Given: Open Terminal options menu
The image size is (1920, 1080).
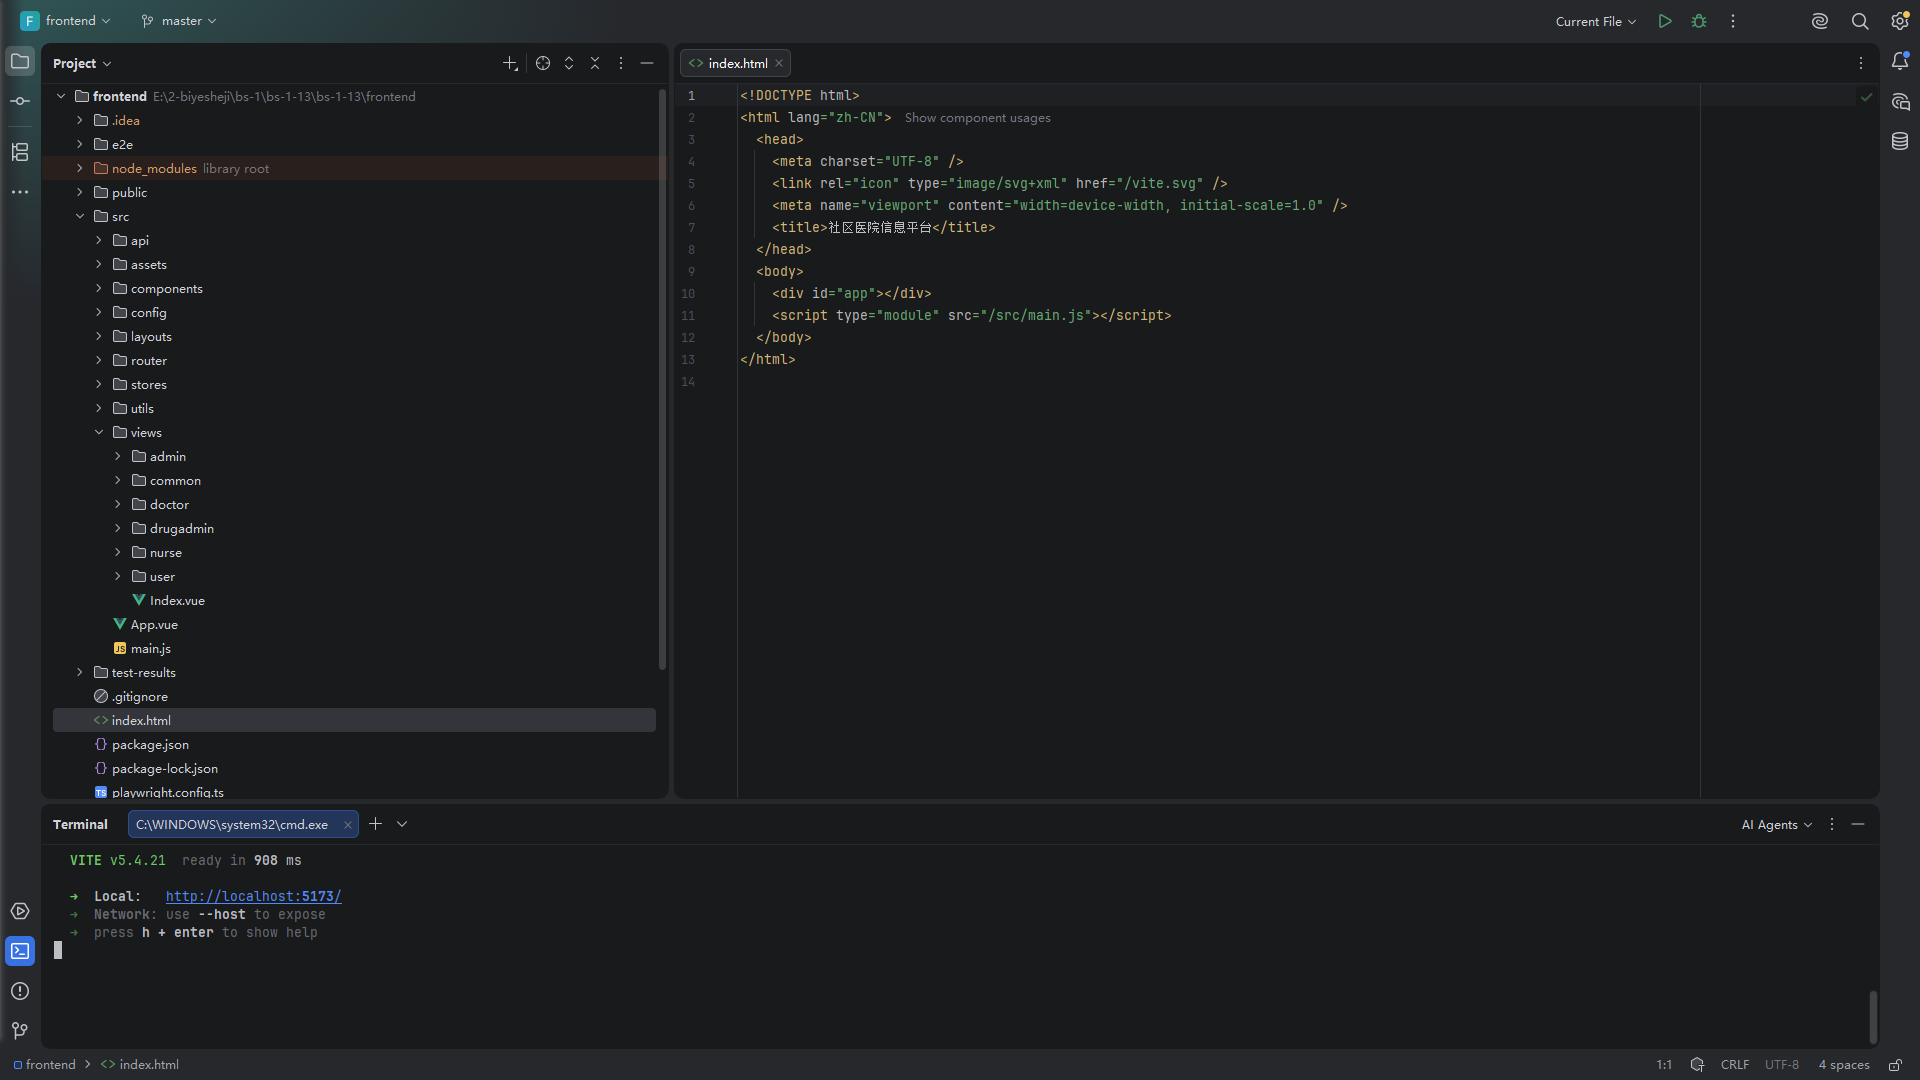Looking at the screenshot, I should [1832, 825].
